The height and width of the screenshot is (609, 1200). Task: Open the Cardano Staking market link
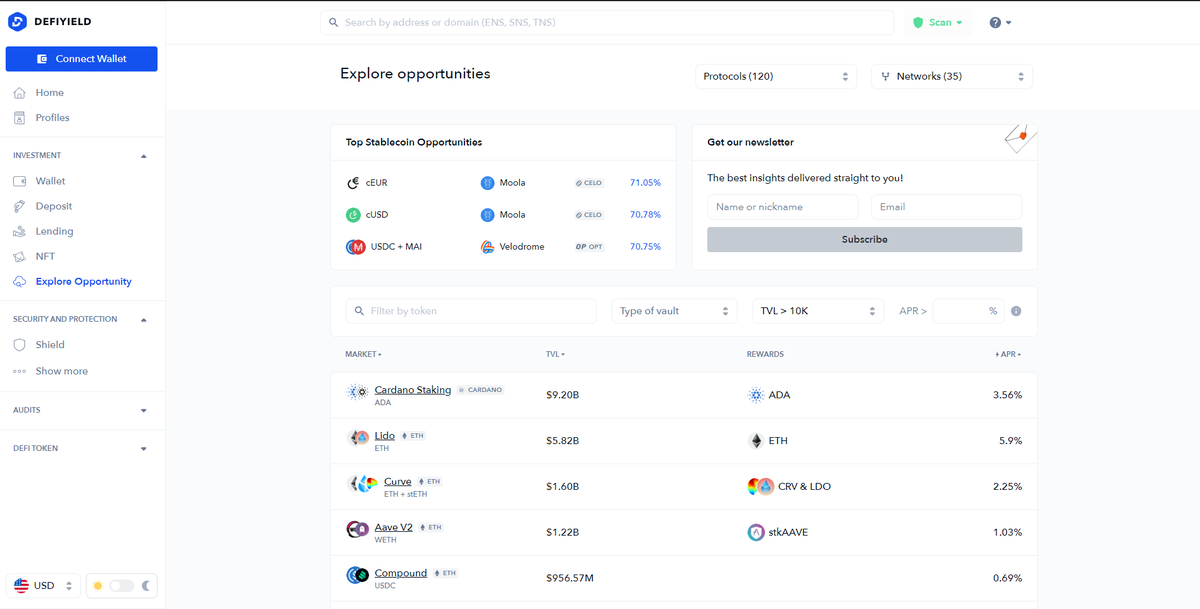[413, 390]
